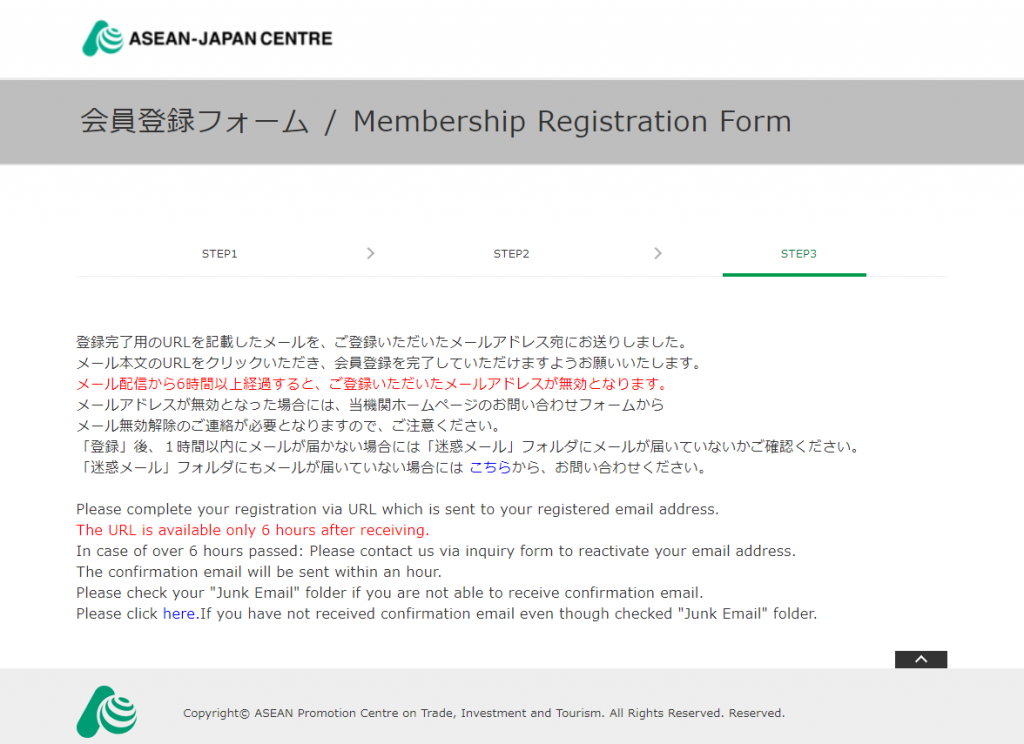Click the footer copyright text

[484, 713]
